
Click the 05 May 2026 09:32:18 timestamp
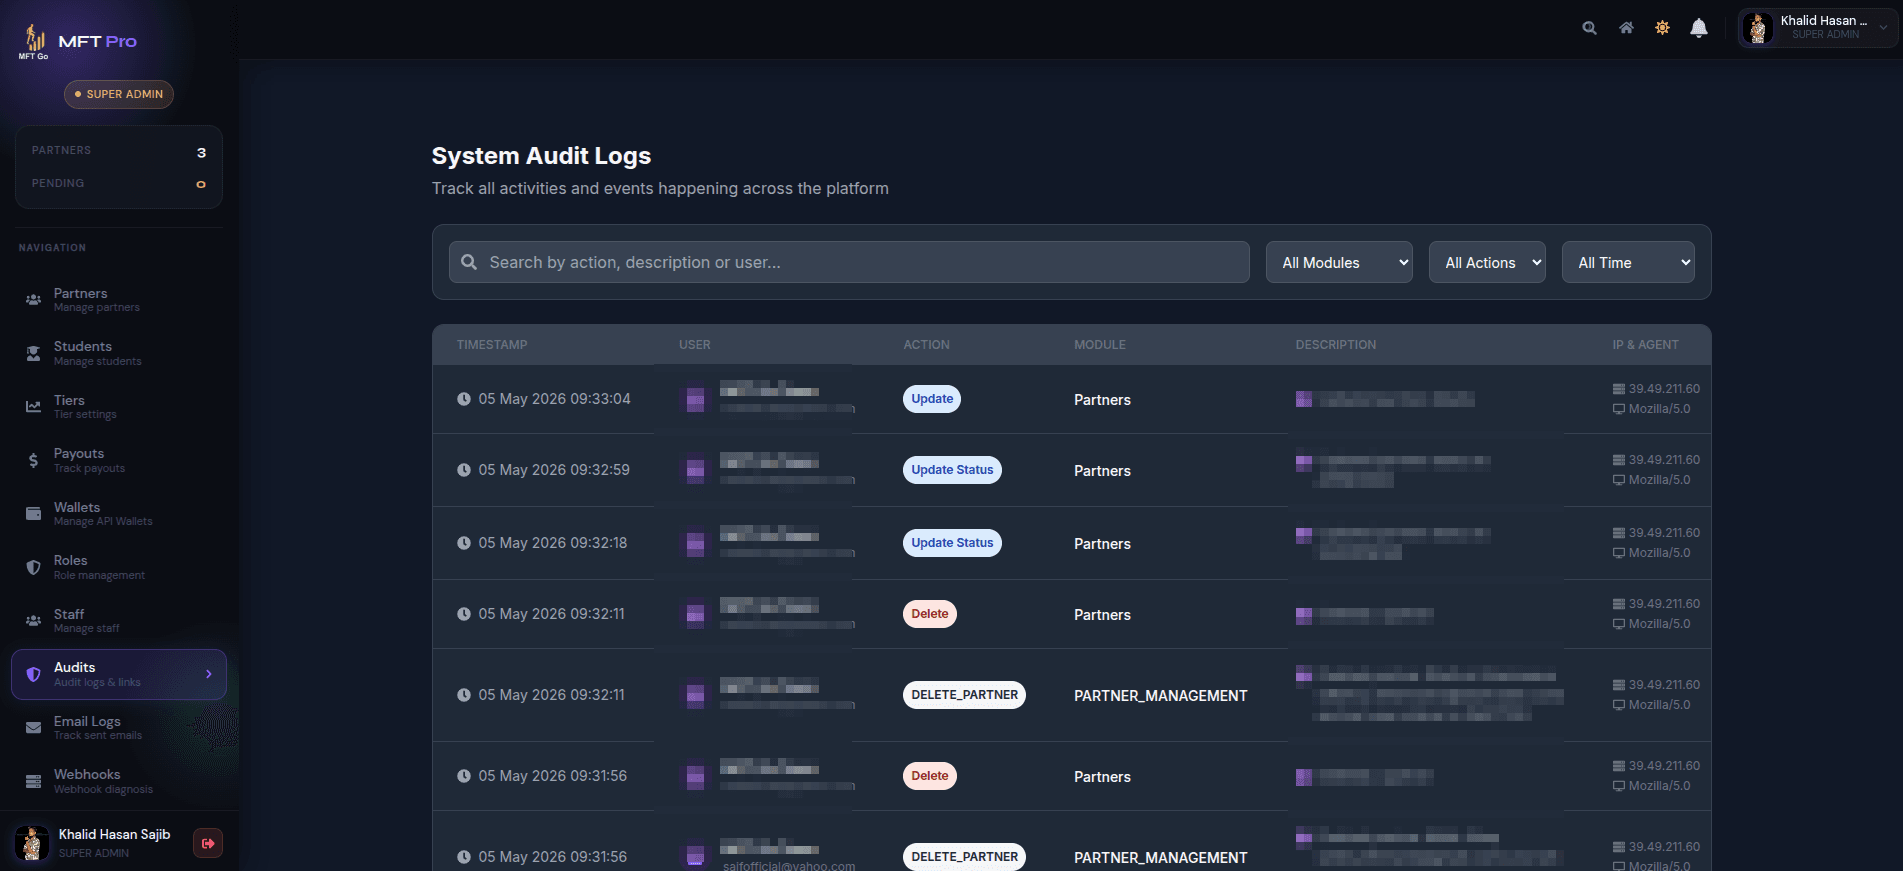(x=553, y=543)
